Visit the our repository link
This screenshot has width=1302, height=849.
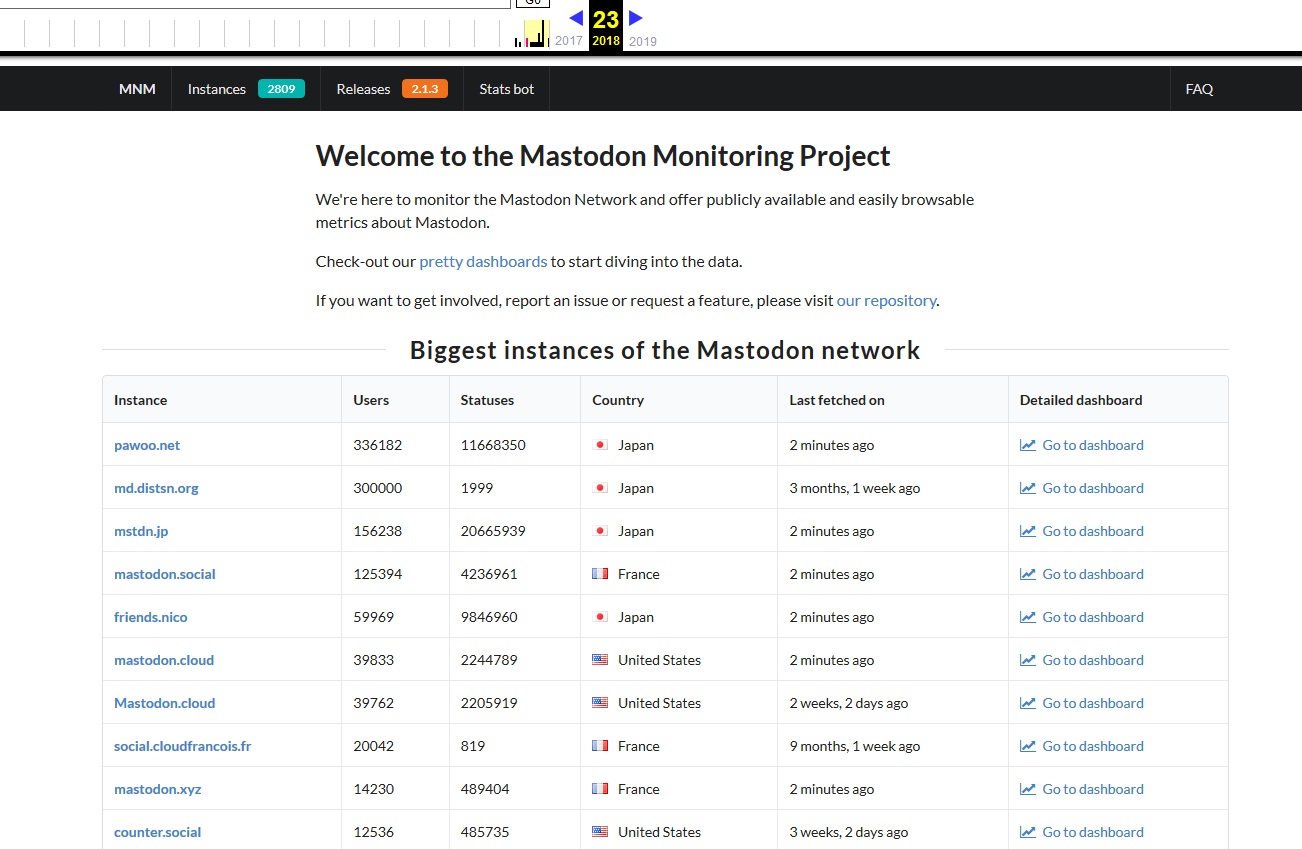point(886,300)
